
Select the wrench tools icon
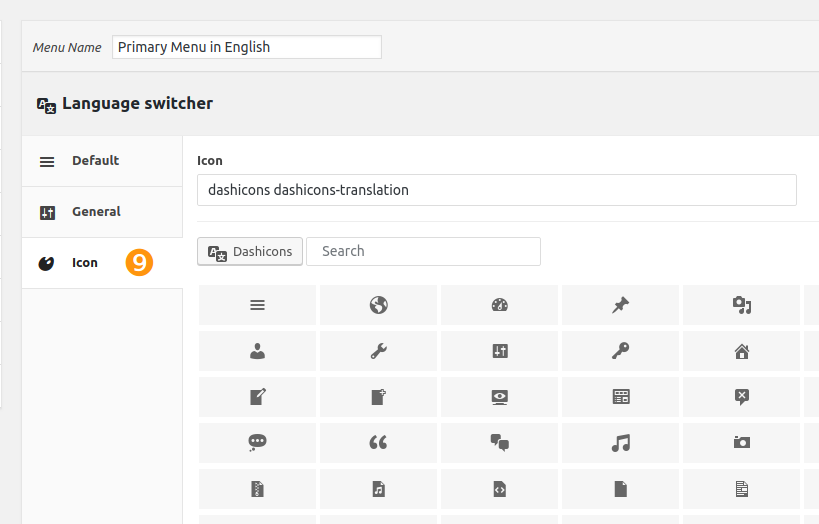pos(378,351)
